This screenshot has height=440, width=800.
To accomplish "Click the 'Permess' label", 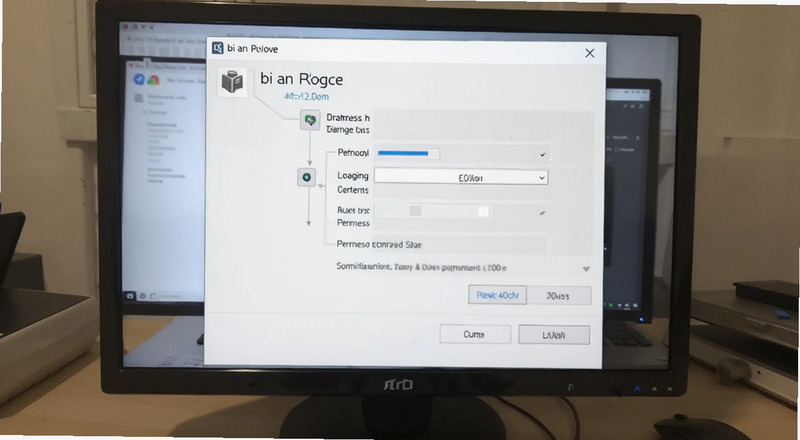I will [x=353, y=223].
